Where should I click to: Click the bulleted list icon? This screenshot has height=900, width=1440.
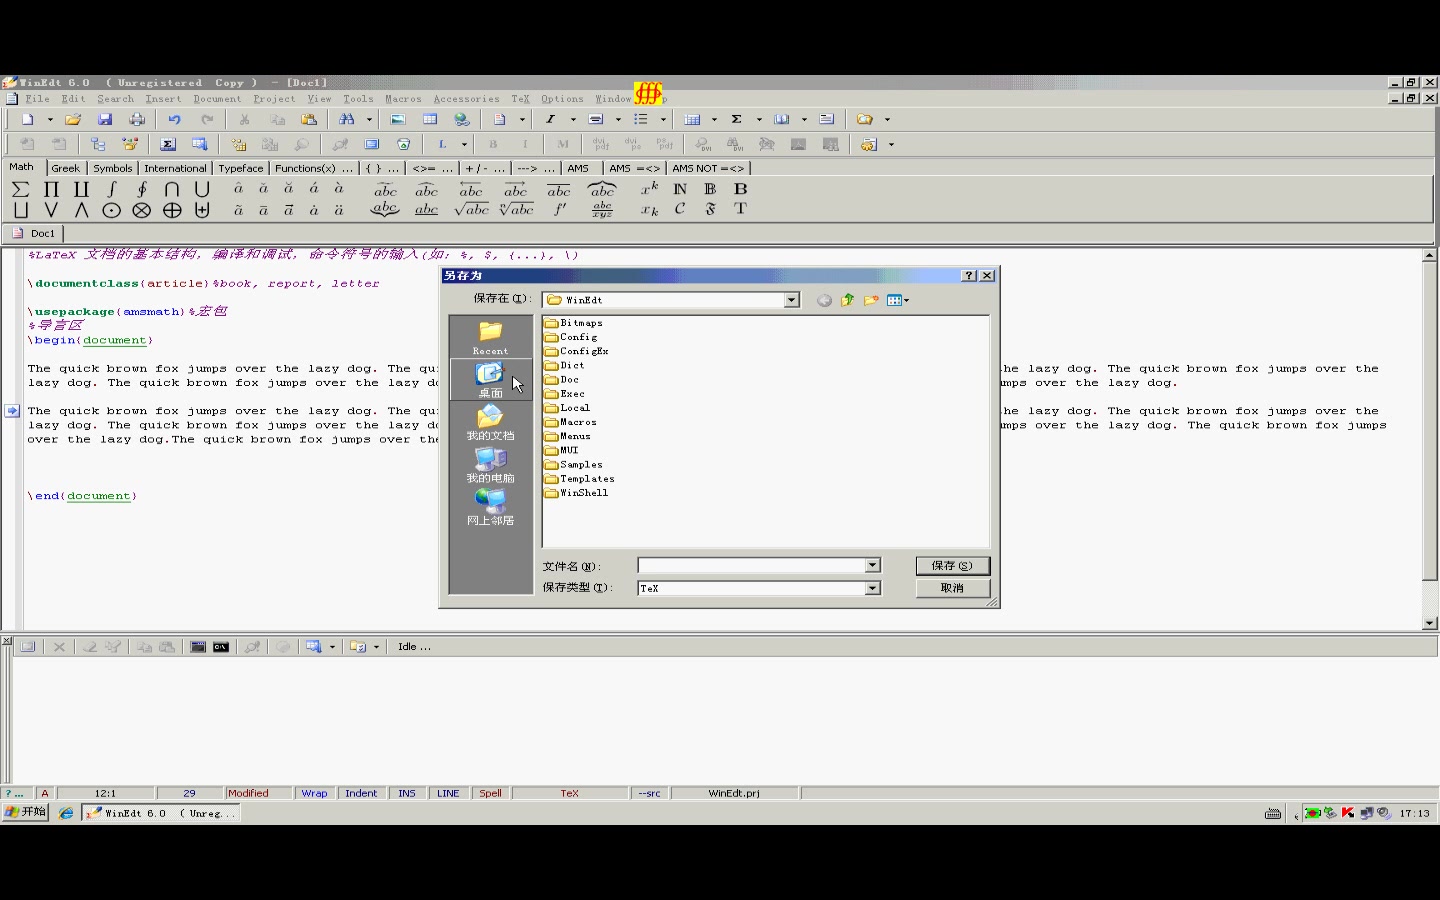coord(641,119)
